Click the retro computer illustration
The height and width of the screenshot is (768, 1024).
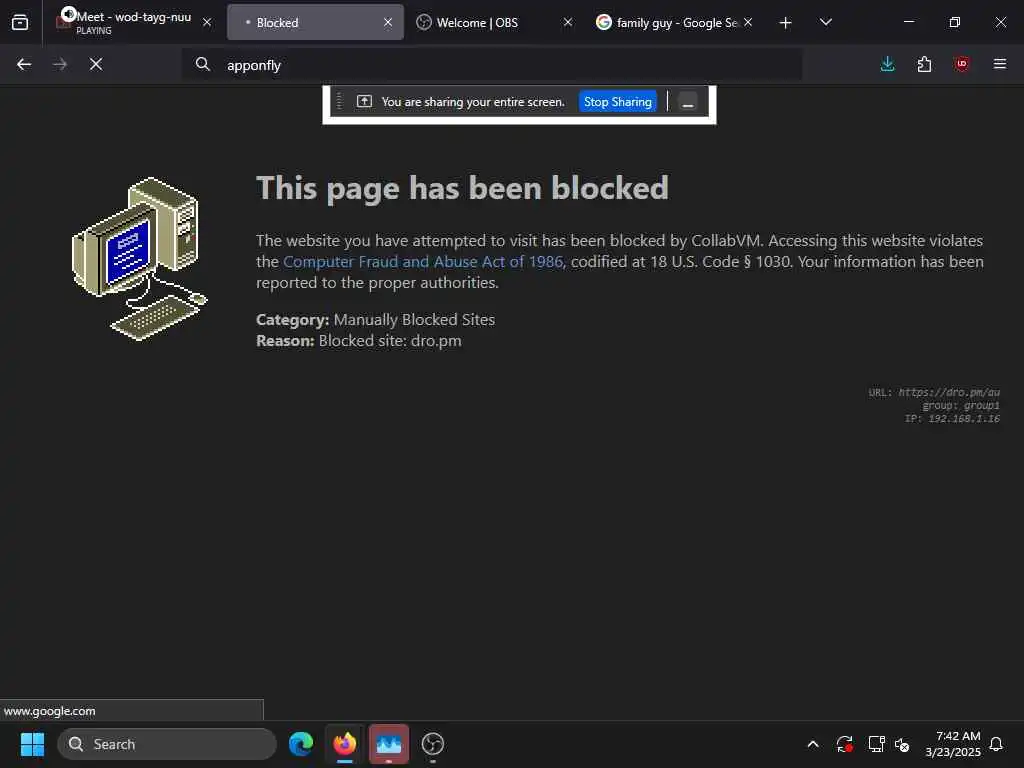(140, 259)
